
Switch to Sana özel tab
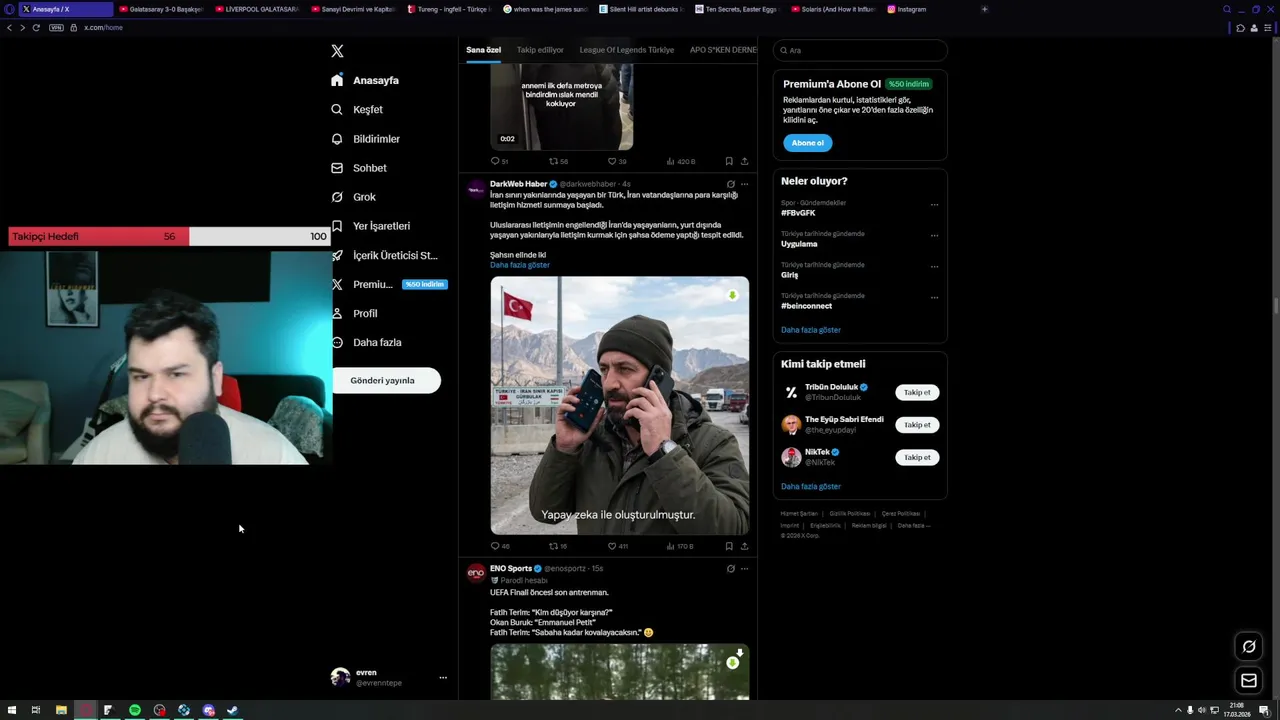[483, 50]
